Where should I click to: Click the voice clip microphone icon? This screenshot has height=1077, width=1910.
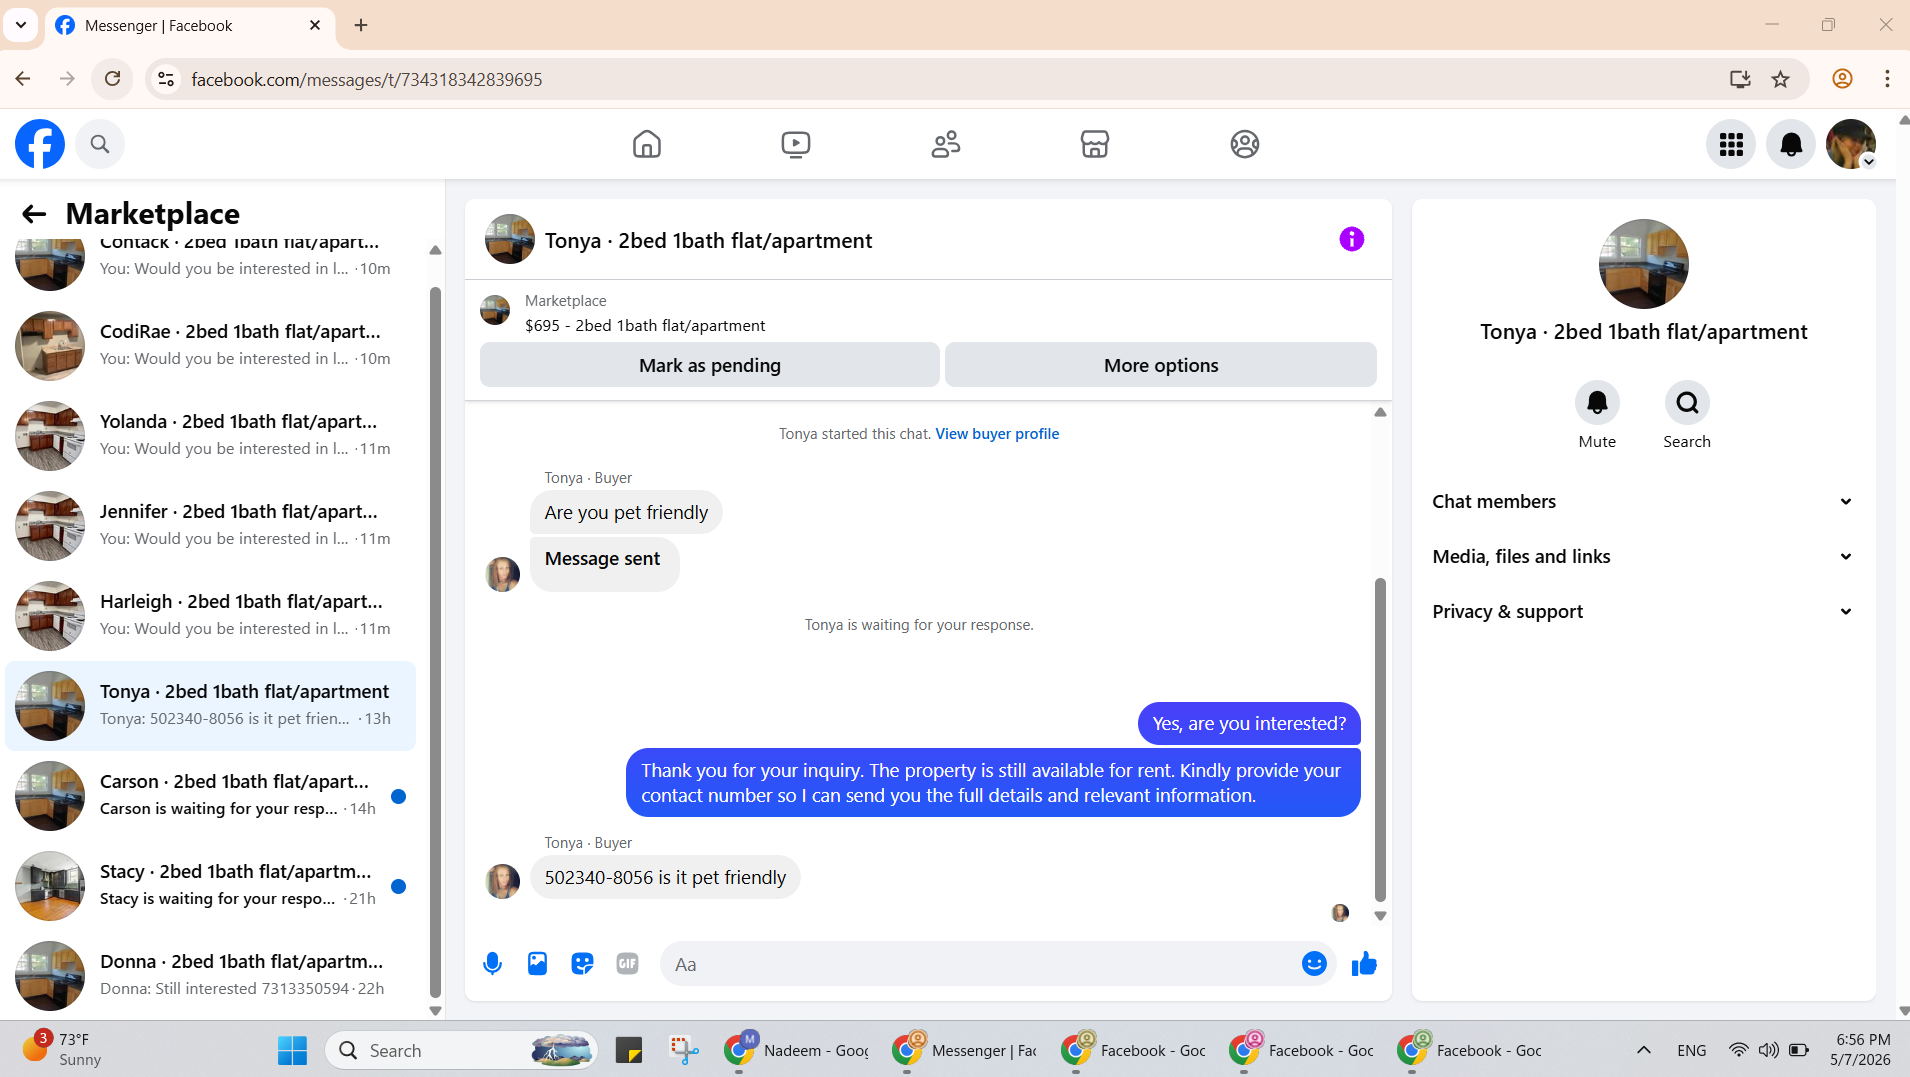click(x=492, y=964)
